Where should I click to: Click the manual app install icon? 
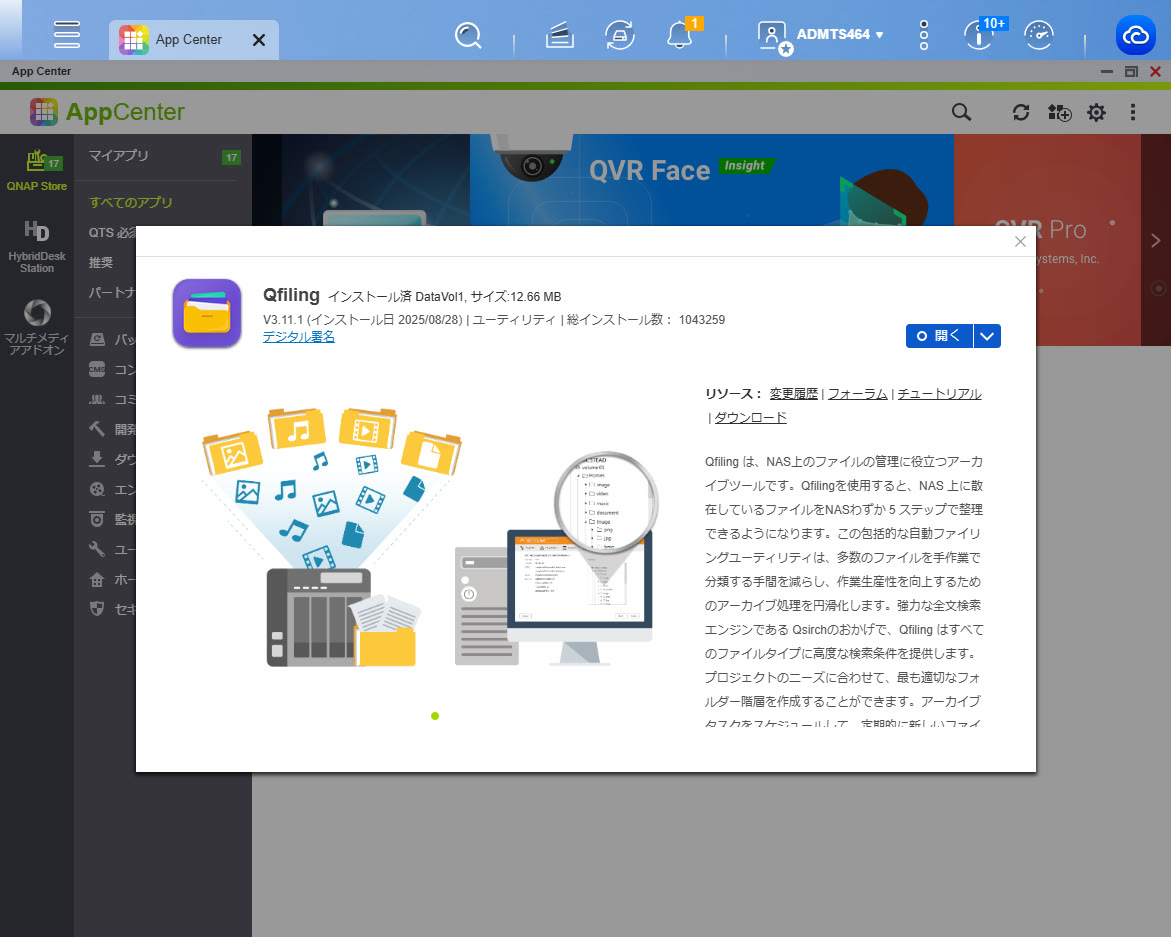(x=1059, y=113)
